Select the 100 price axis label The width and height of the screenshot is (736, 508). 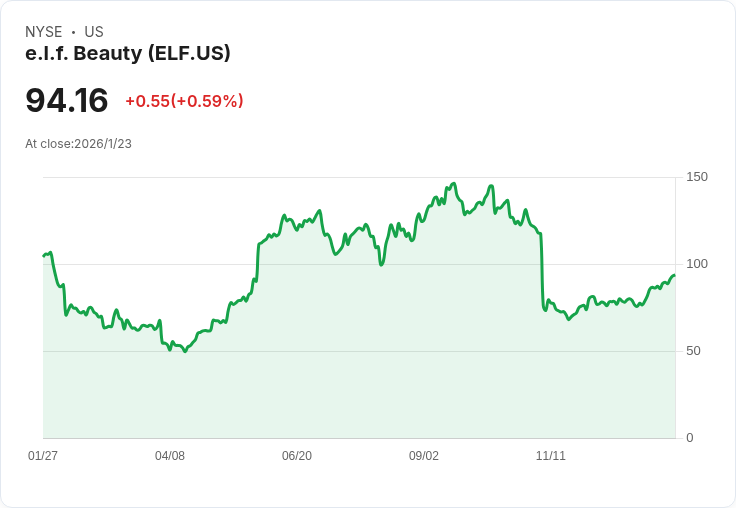click(697, 264)
